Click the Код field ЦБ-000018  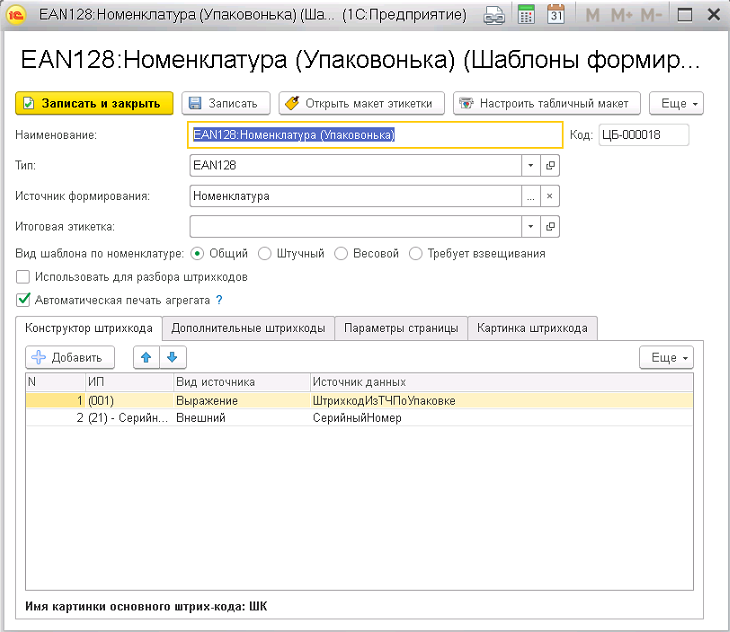coord(644,135)
